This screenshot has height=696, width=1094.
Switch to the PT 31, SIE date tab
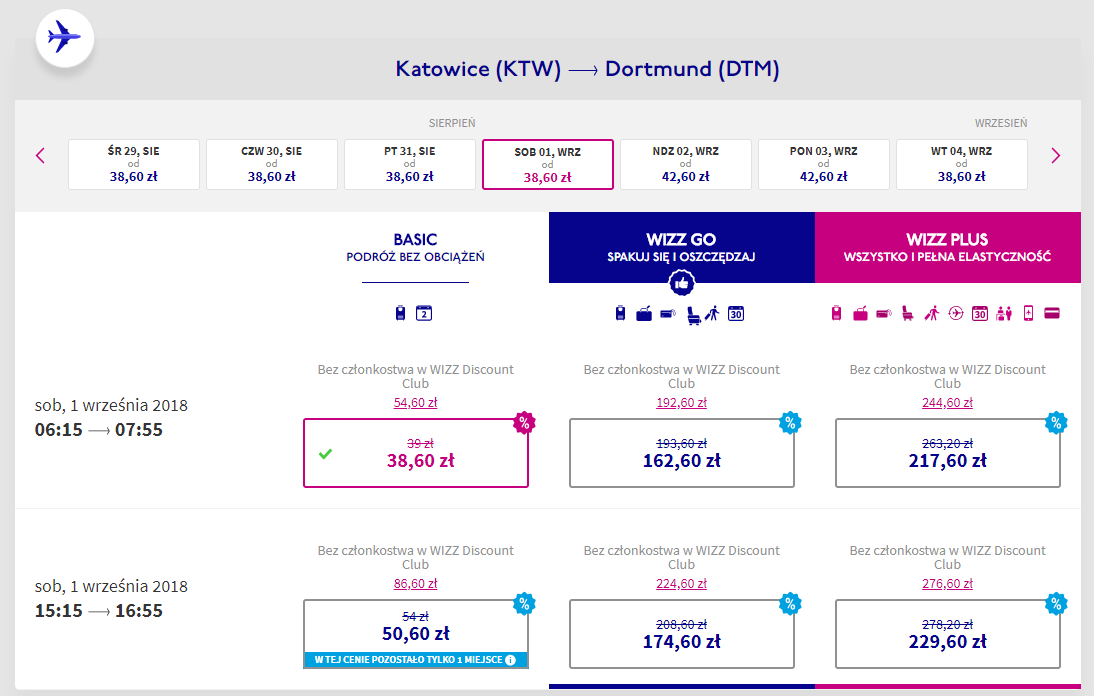pos(410,164)
